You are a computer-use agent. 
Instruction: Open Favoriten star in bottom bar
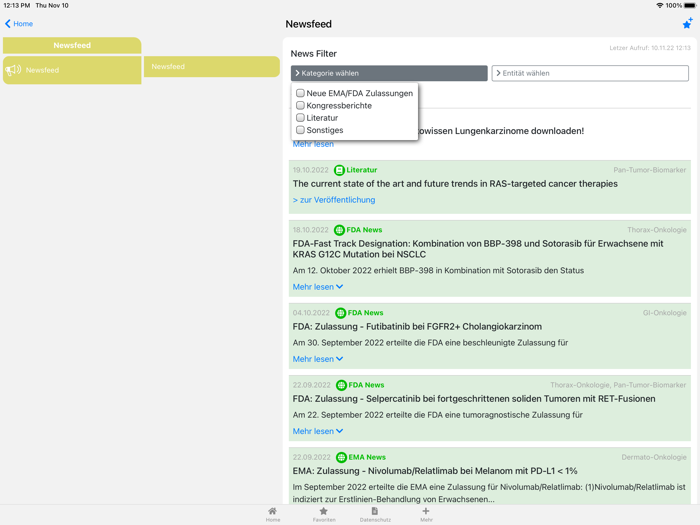(323, 513)
